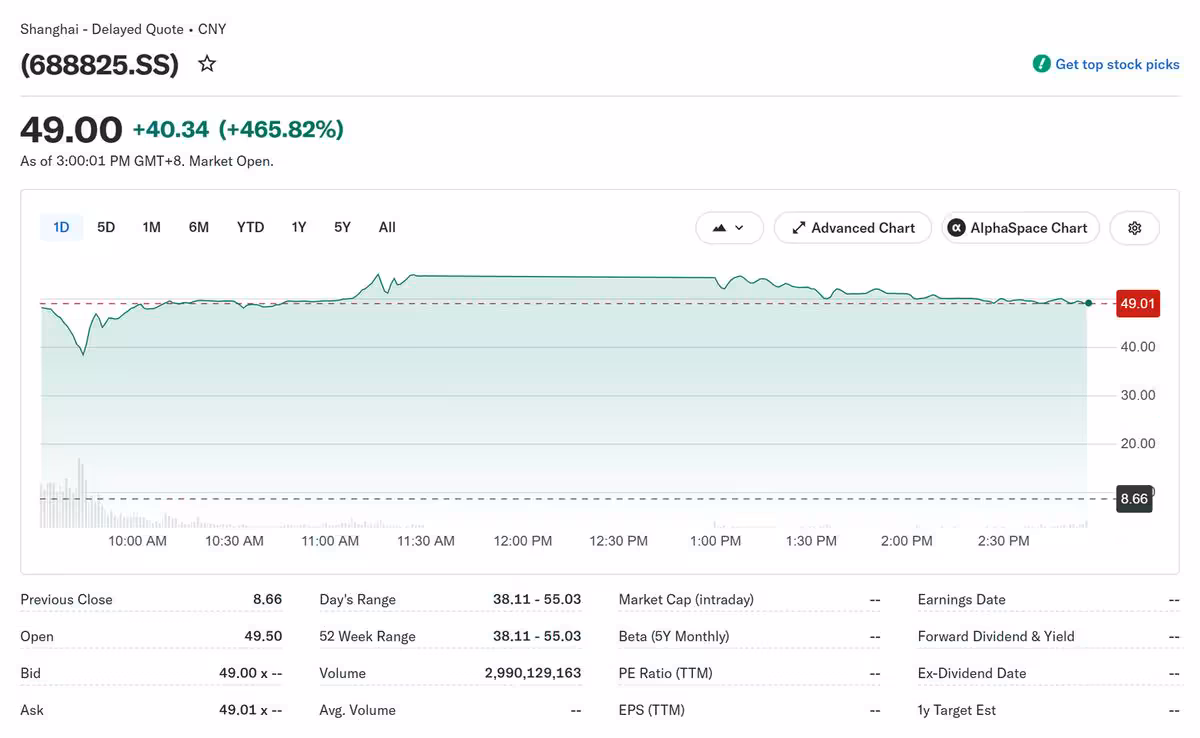Open the Advanced Chart button
The width and height of the screenshot is (1200, 738).
click(853, 228)
